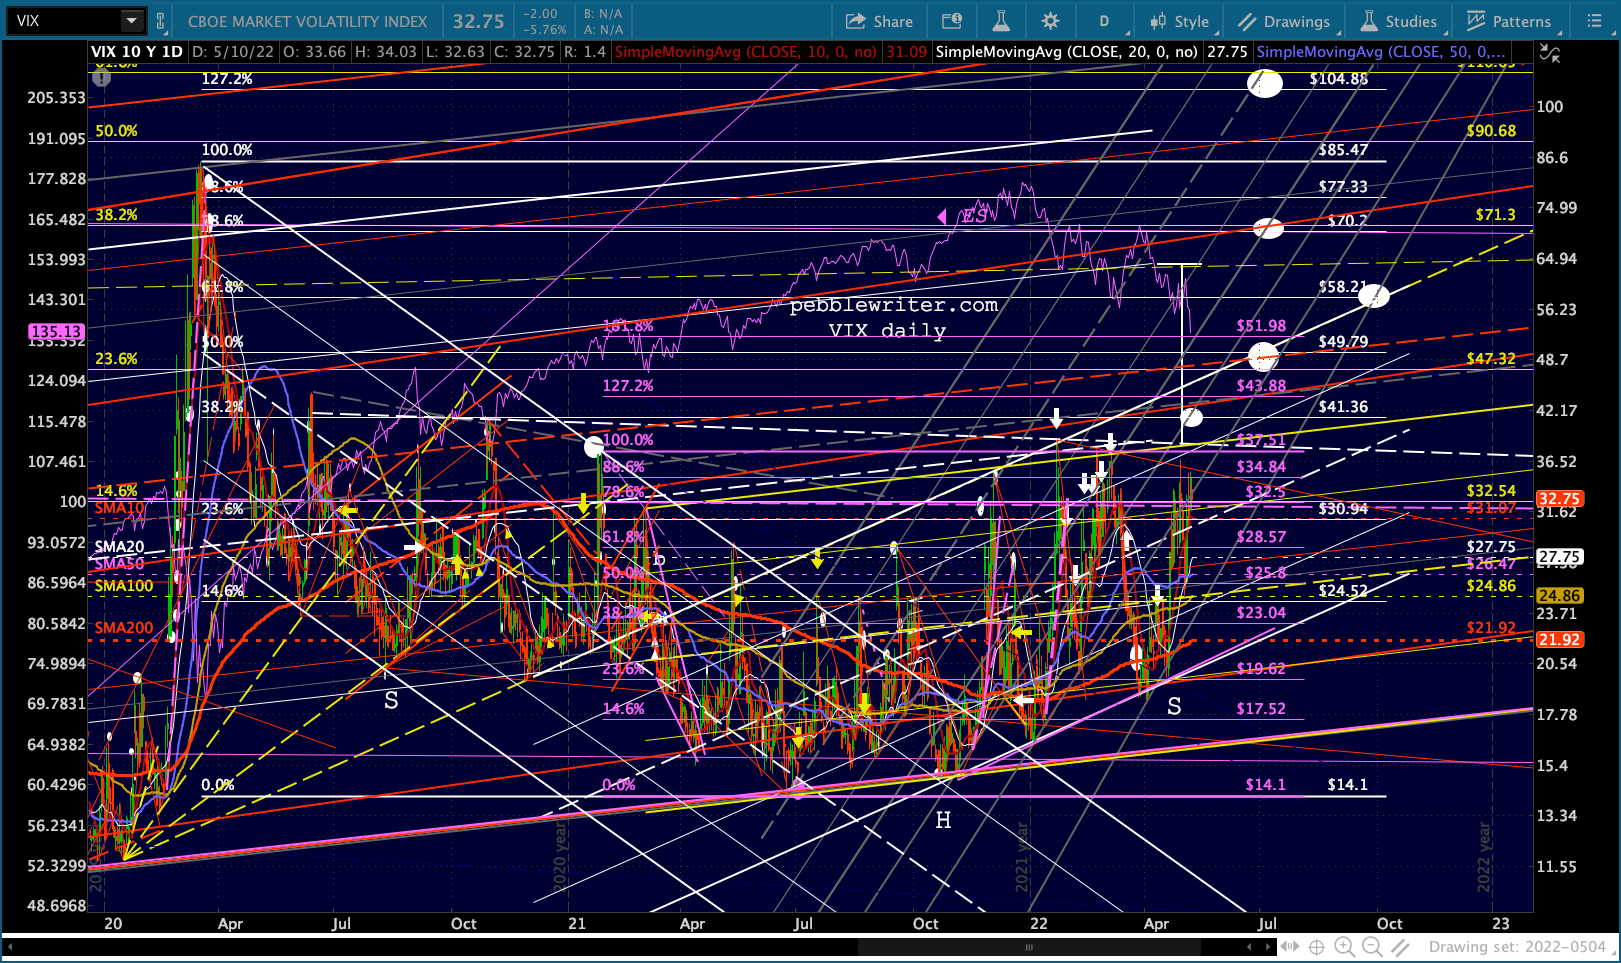
Task: Click the flask studies shortcut icon
Action: click(x=1000, y=21)
